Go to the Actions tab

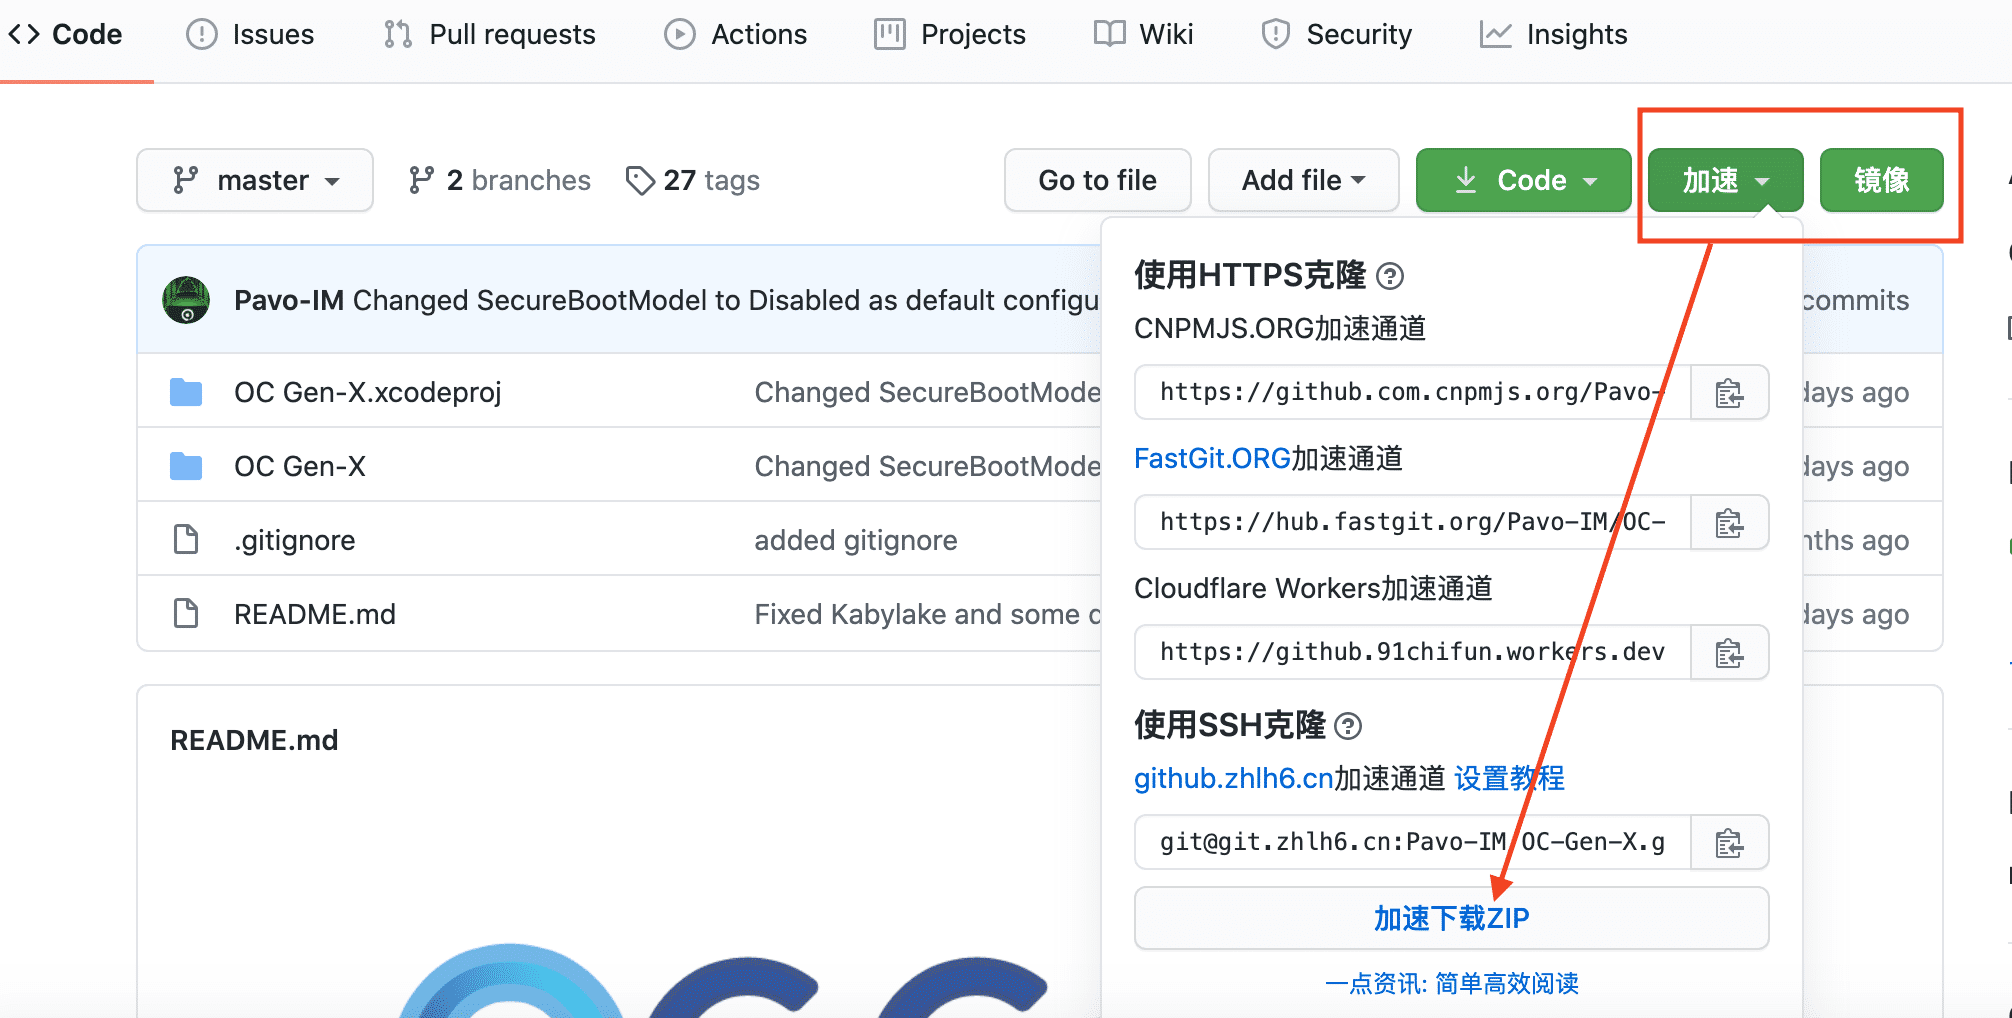click(x=736, y=35)
